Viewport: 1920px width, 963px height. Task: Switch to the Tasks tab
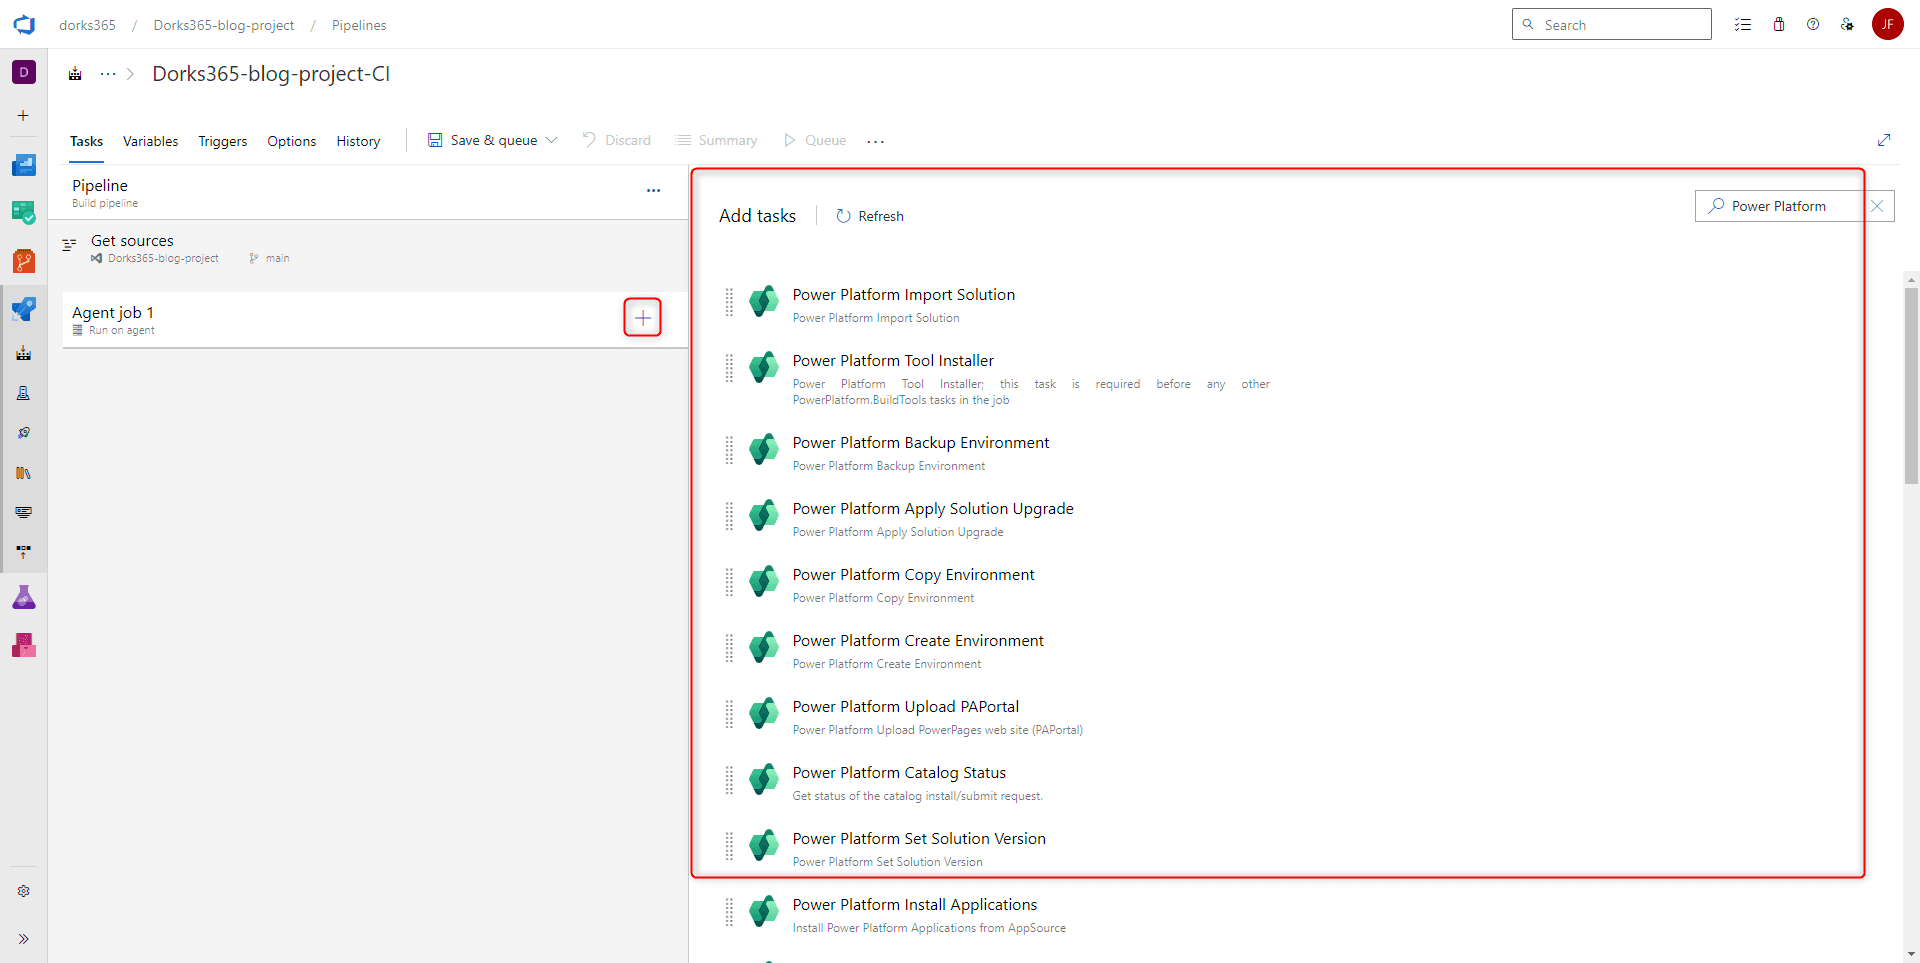point(86,141)
